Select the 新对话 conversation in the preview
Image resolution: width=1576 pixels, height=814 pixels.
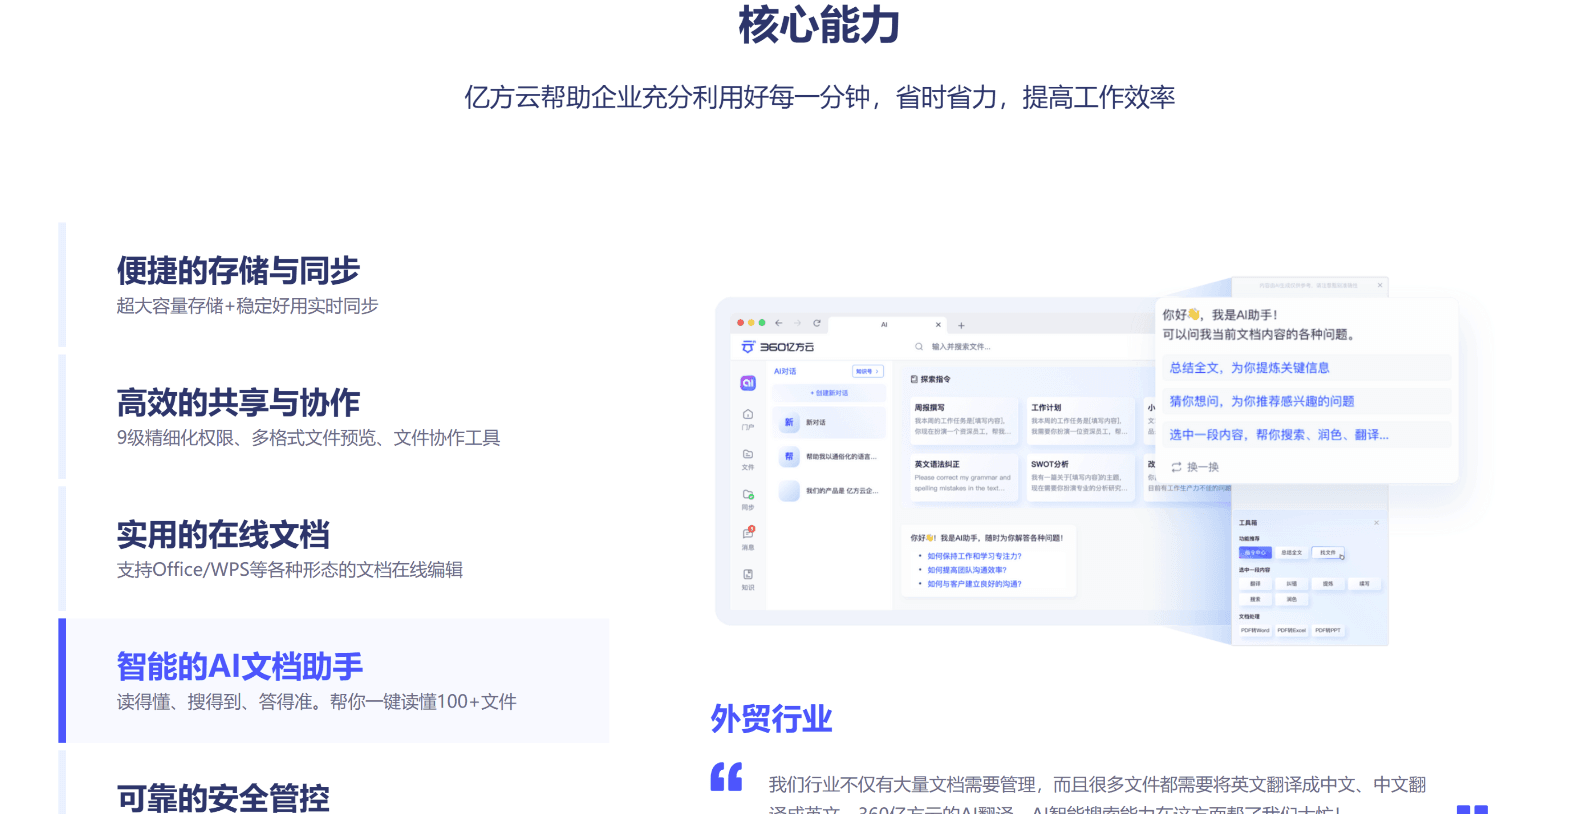tap(829, 422)
